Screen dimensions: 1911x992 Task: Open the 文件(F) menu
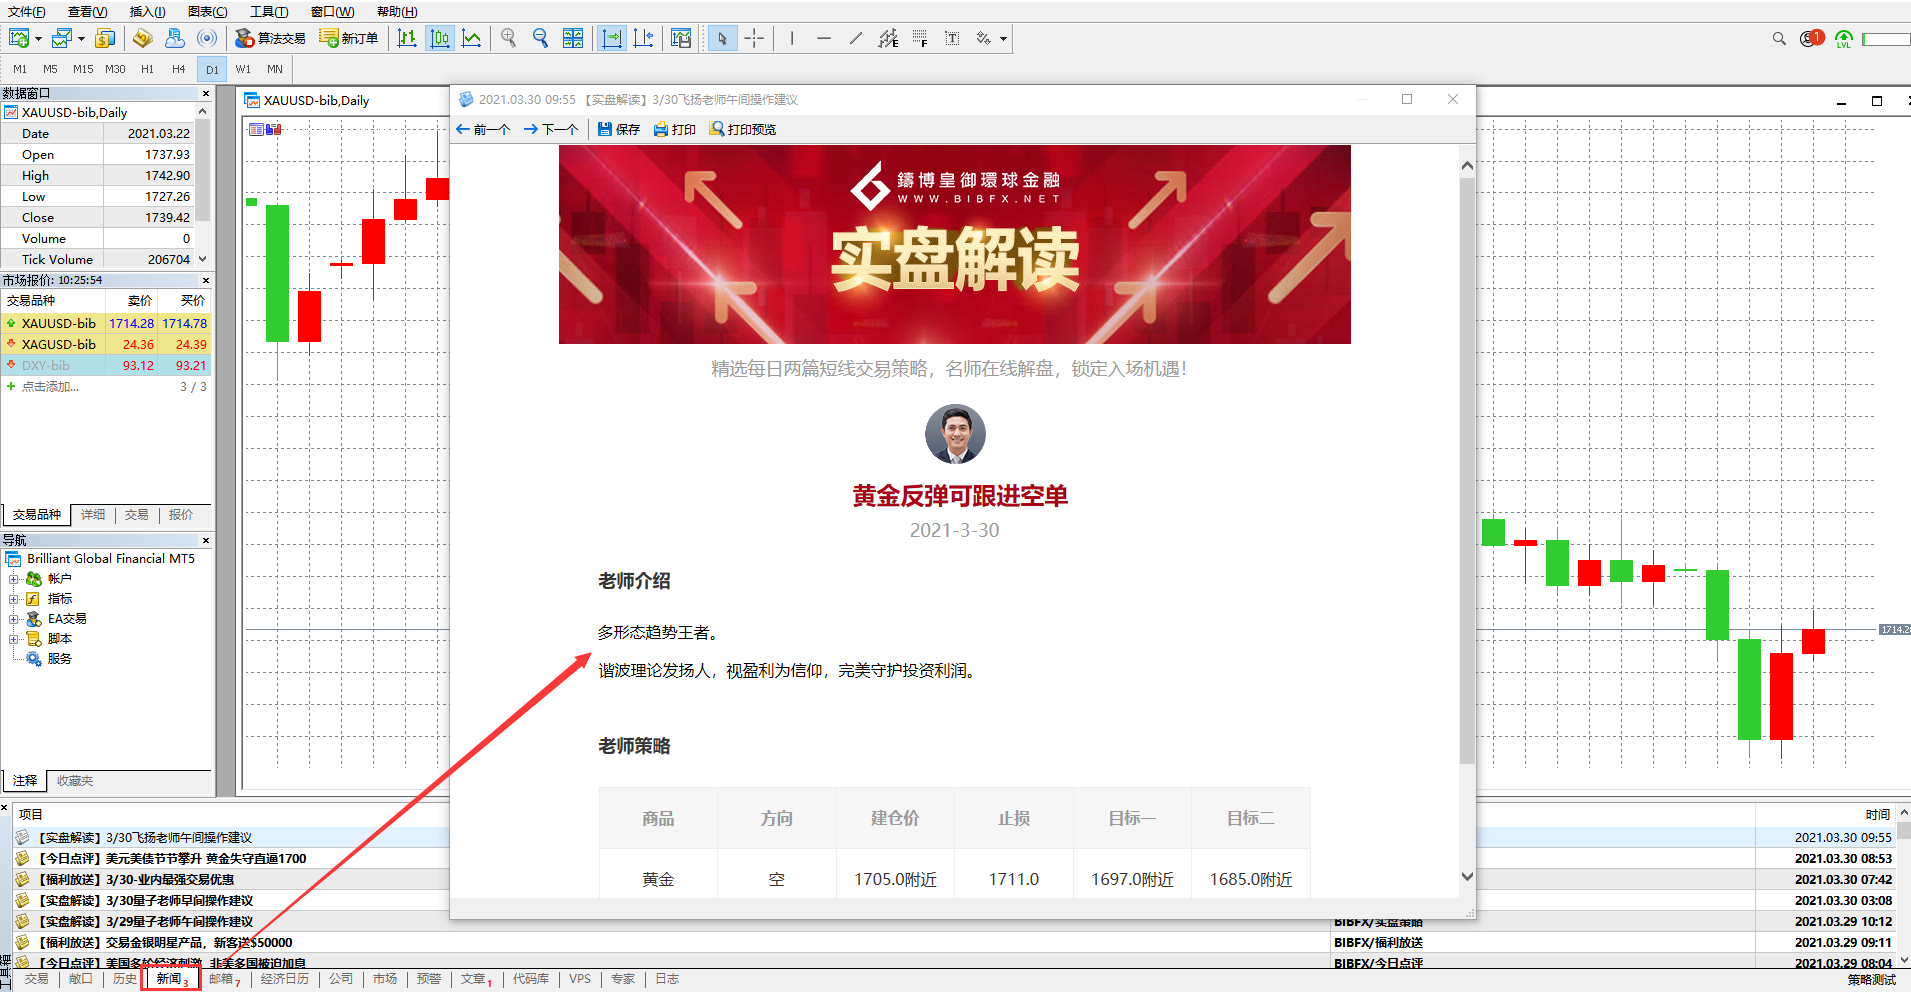[x=27, y=11]
